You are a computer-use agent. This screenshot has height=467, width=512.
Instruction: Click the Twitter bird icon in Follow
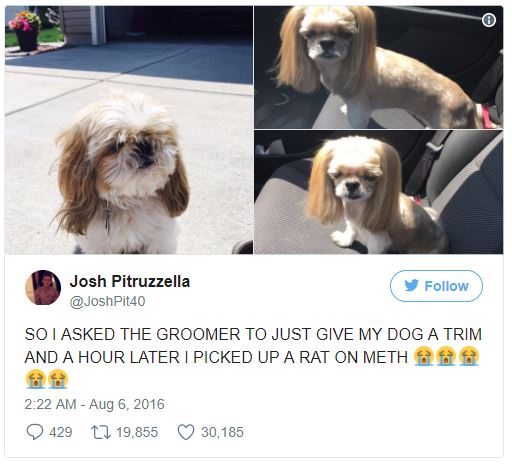coord(411,286)
